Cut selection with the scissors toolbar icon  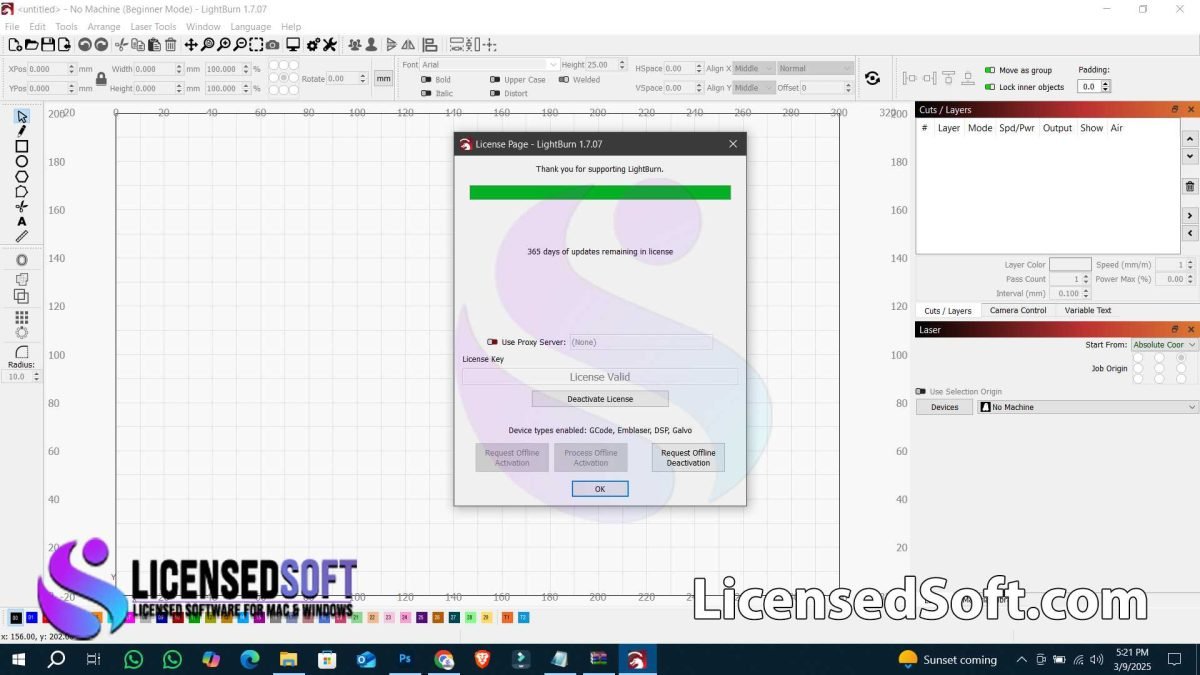(x=122, y=45)
